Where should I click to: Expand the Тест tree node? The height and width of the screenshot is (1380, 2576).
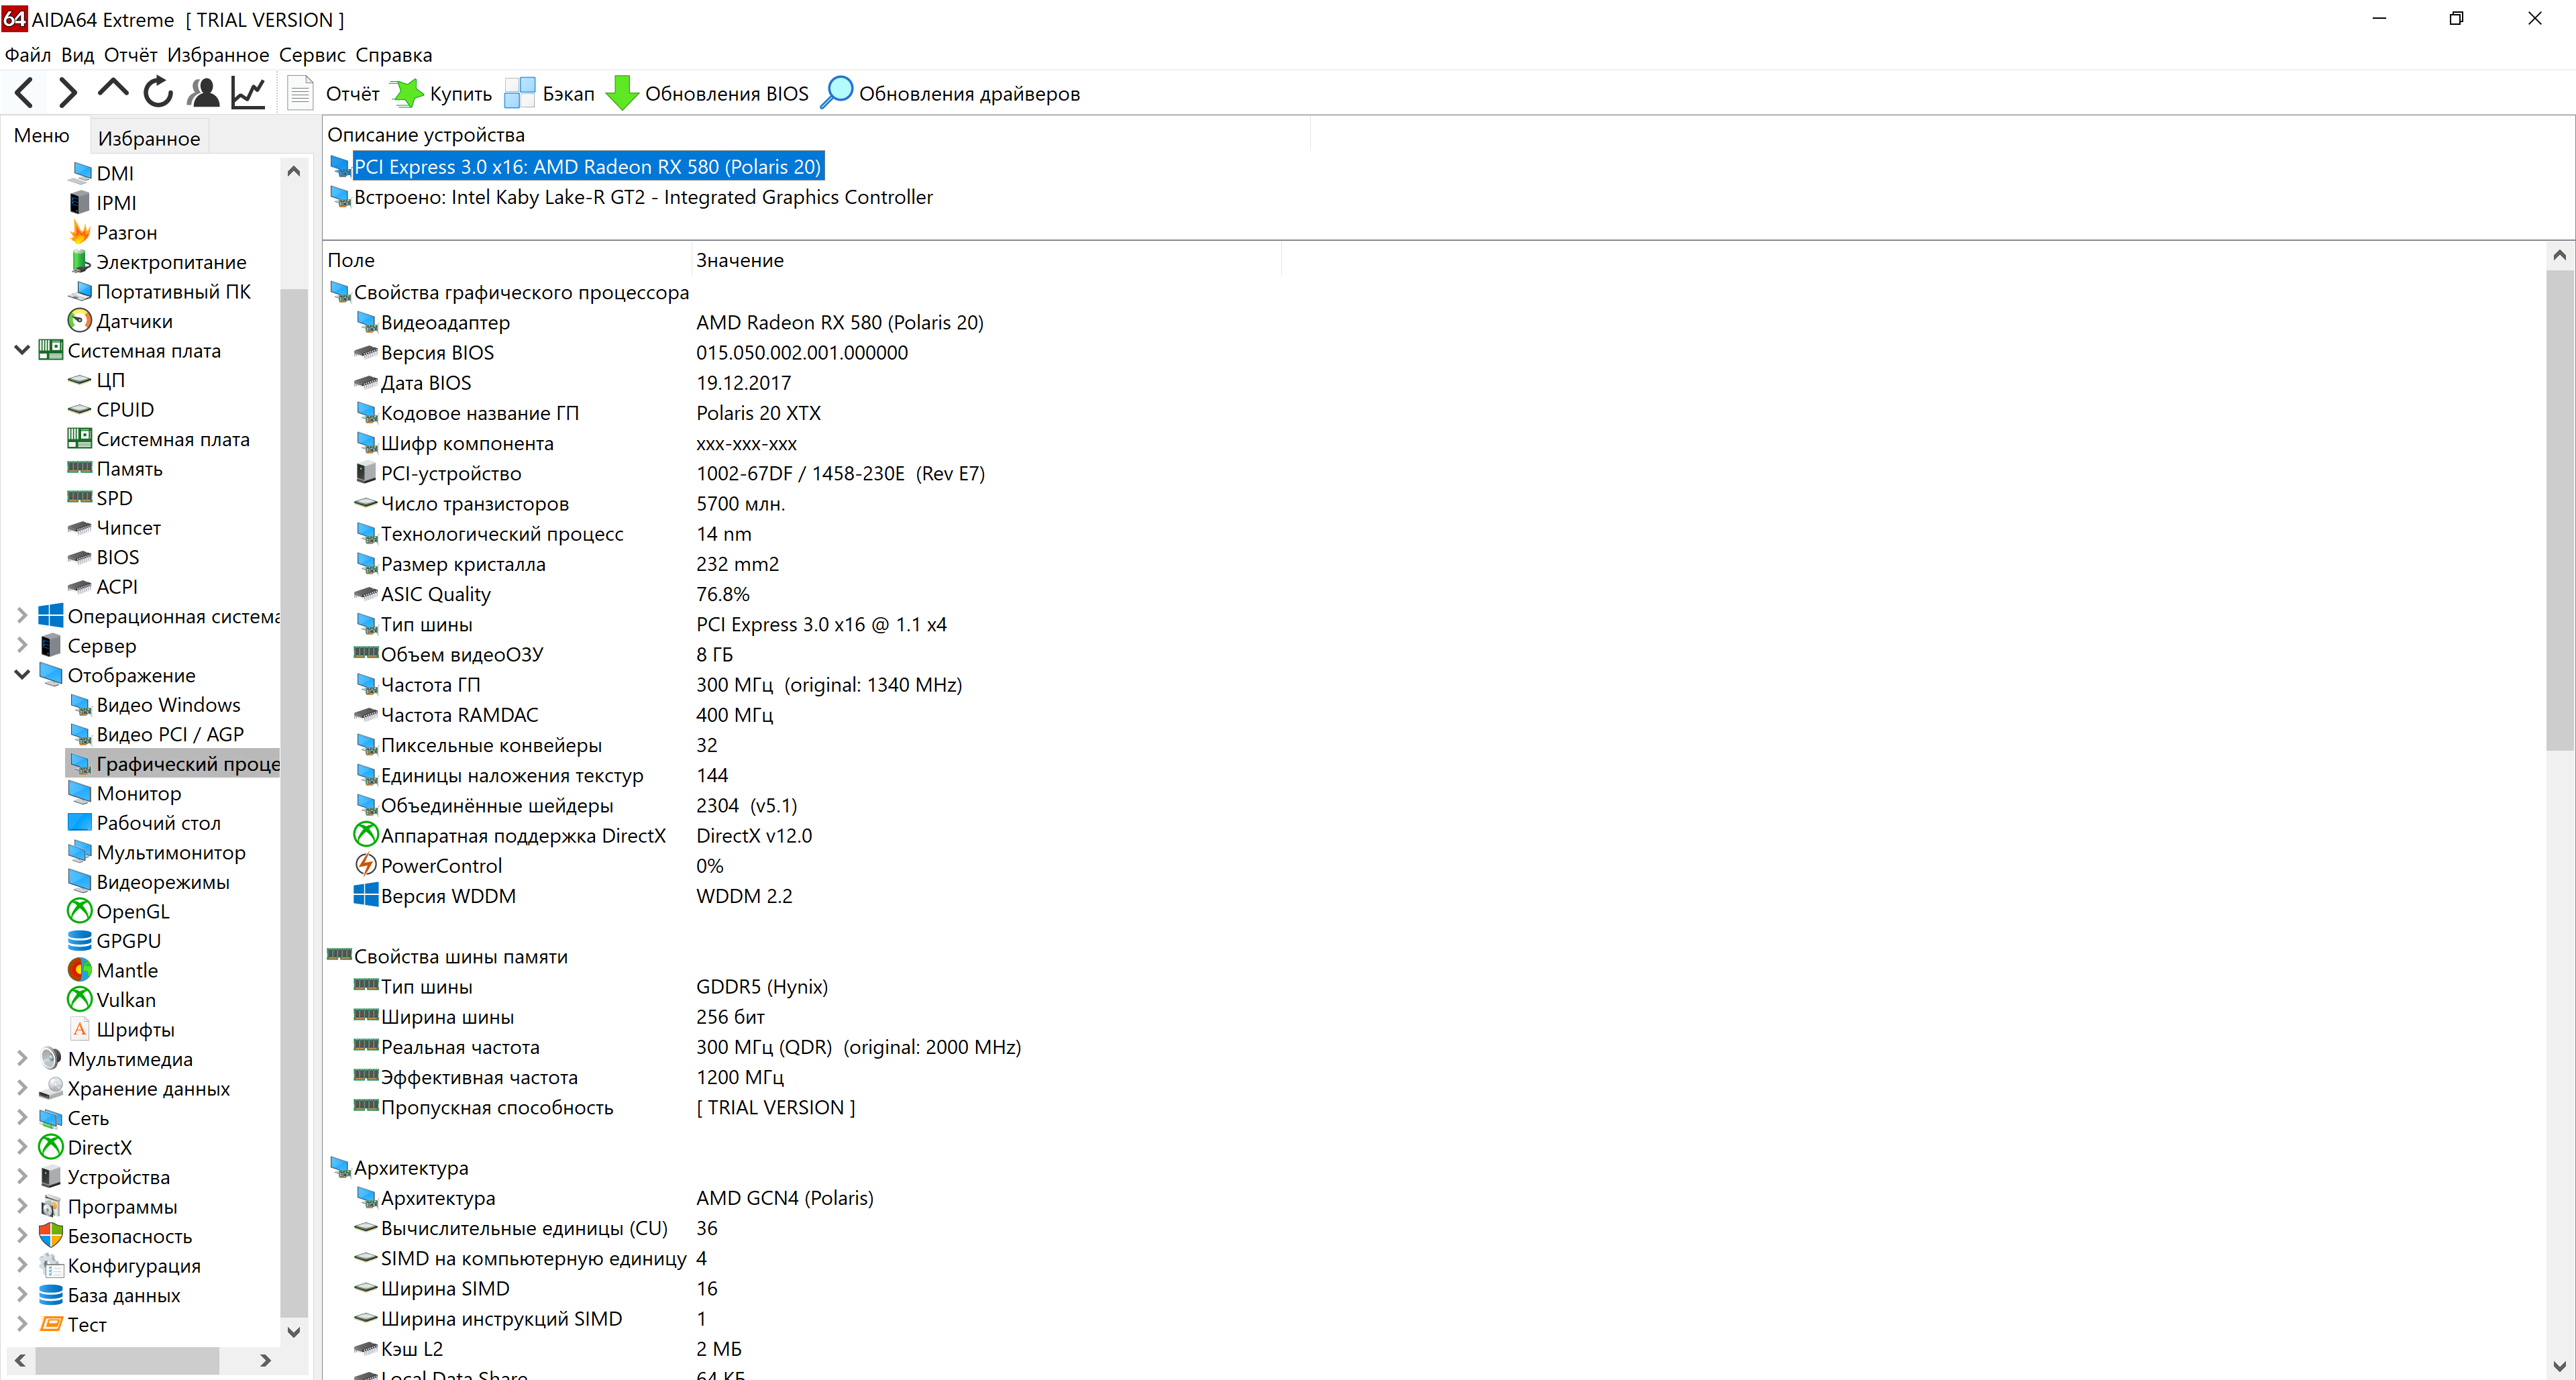tap(22, 1324)
